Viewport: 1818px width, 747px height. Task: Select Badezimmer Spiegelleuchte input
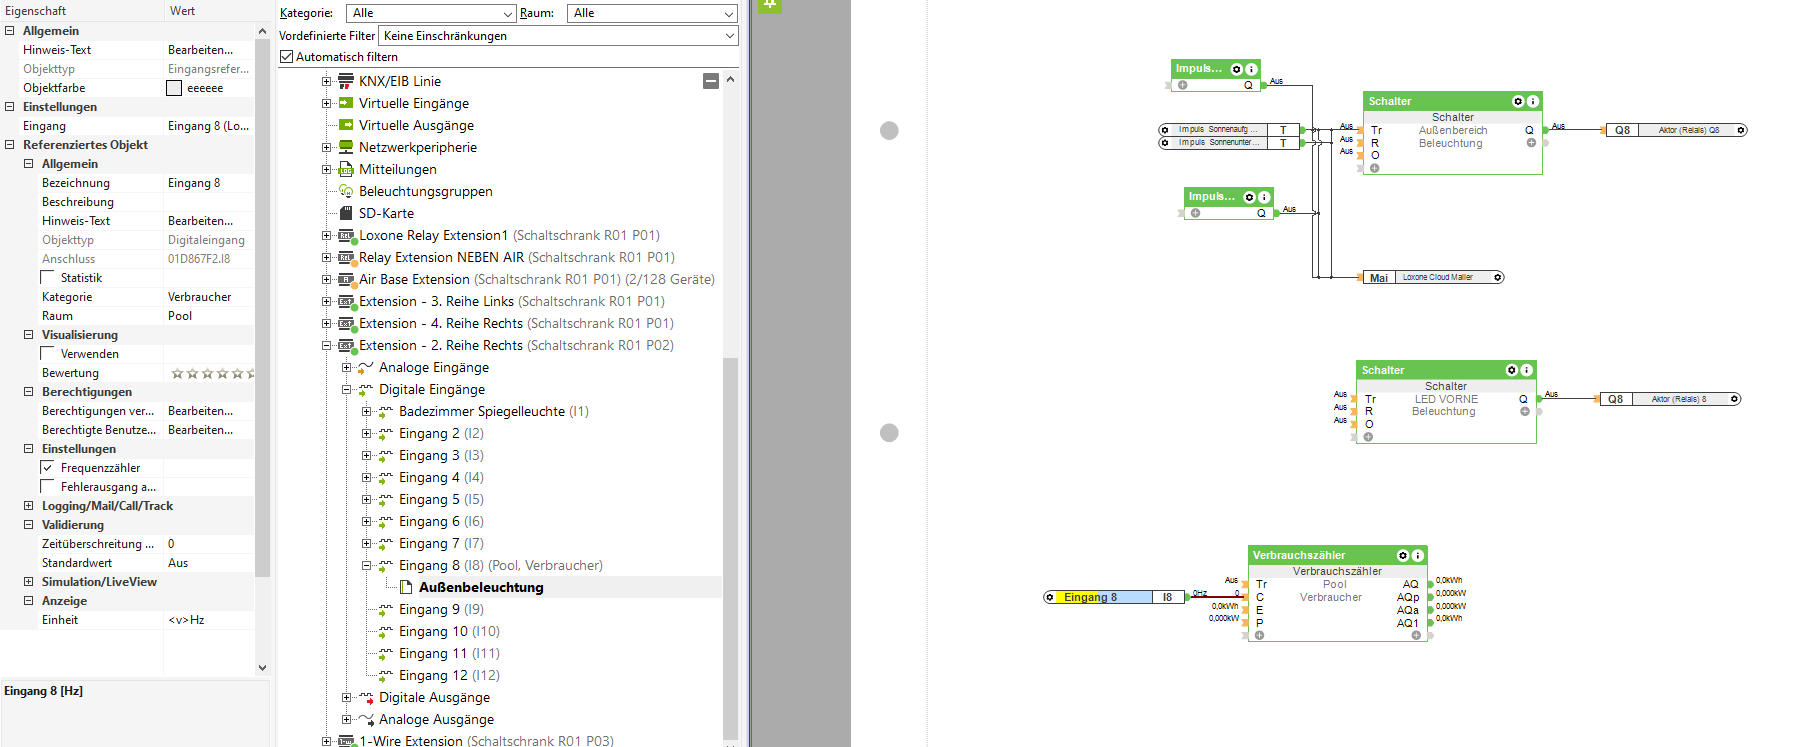(494, 411)
